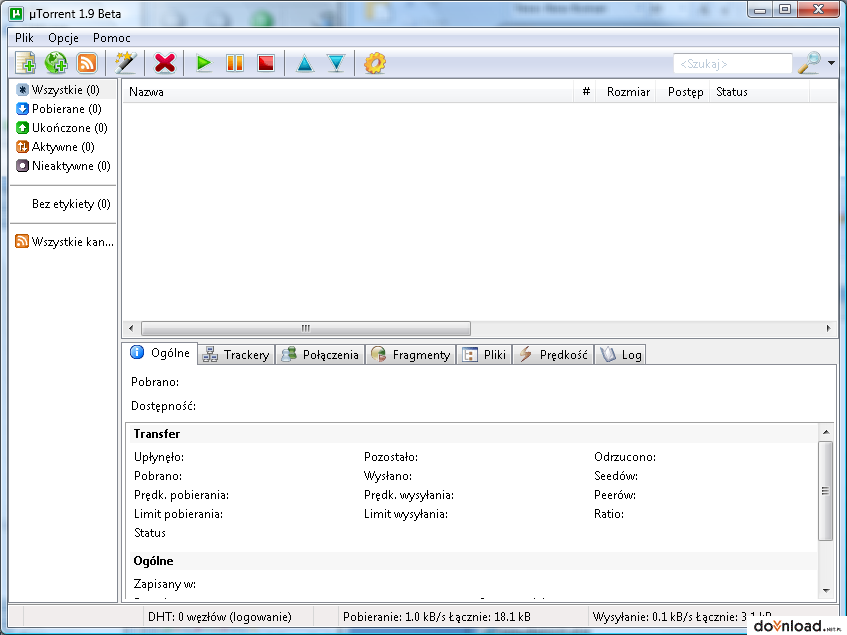
Task: Click the horizontal scrollbar right arrow
Action: [829, 328]
